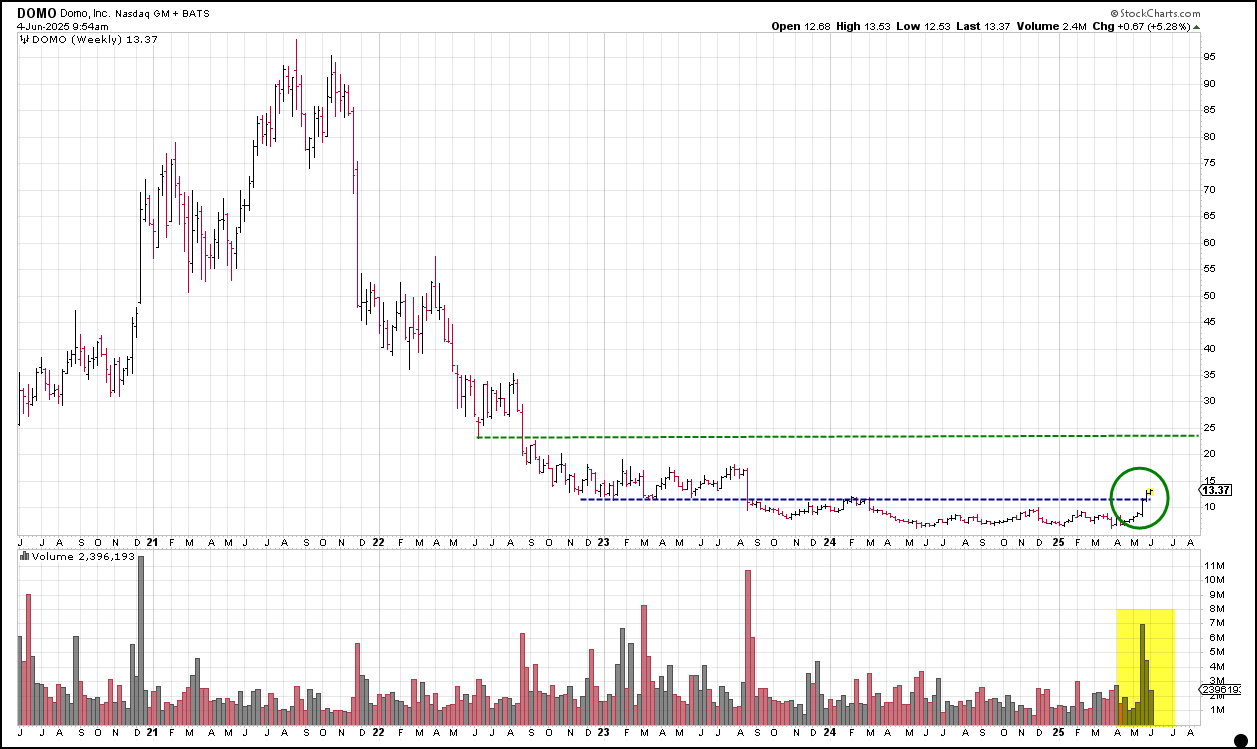Click year label 24 under the volume panel
The height and width of the screenshot is (749, 1257).
click(830, 734)
